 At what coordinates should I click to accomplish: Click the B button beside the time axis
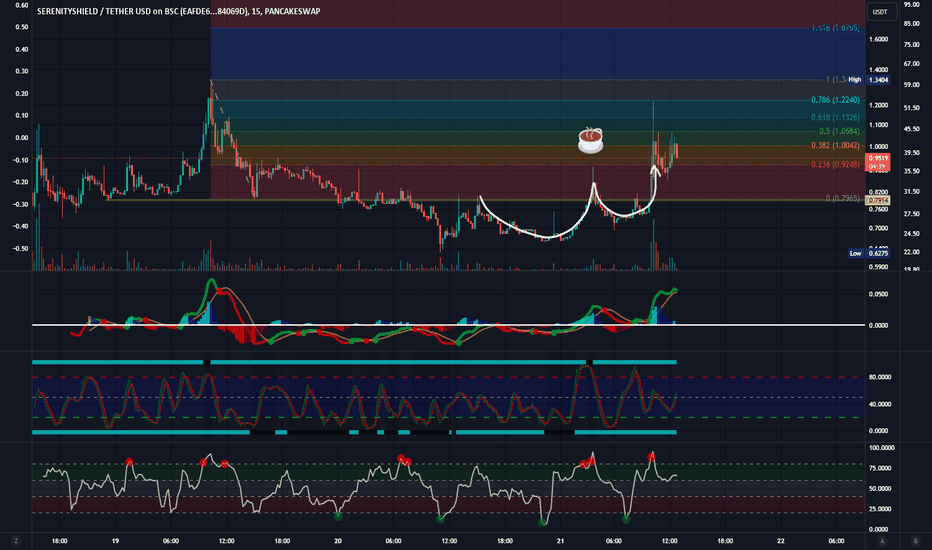pos(915,541)
